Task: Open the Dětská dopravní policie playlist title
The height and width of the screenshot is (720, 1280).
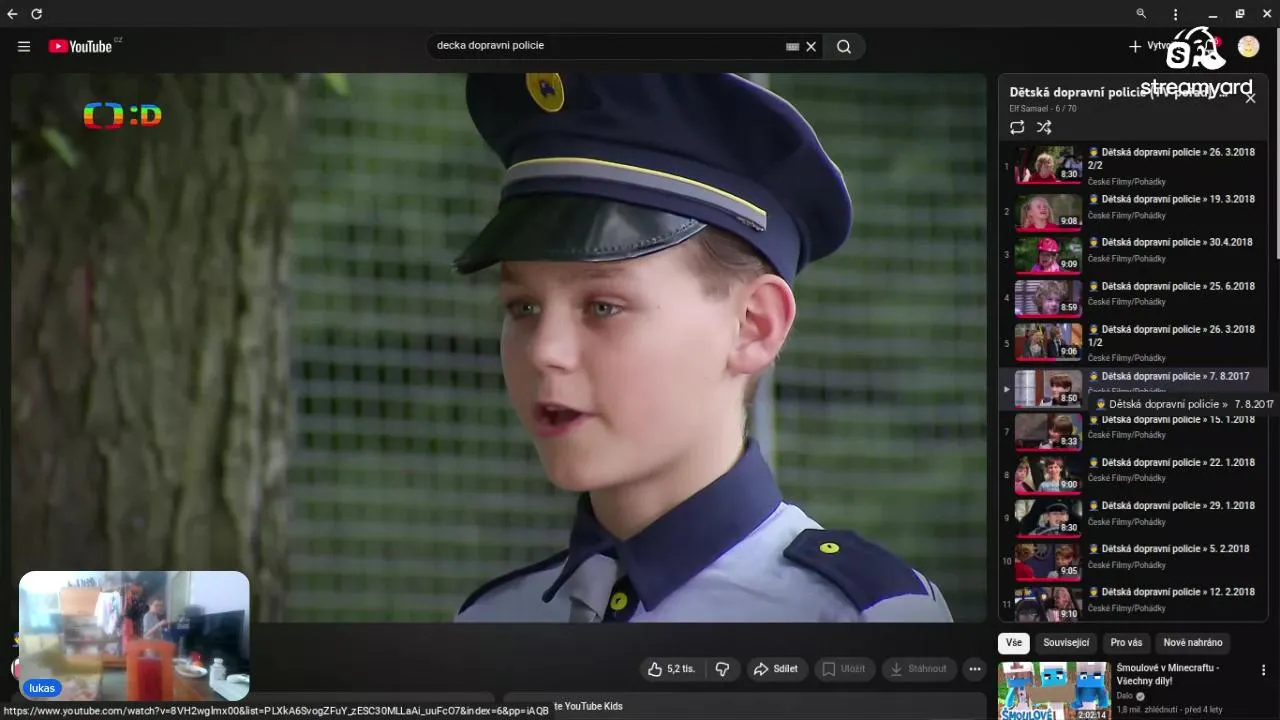Action: click(1118, 92)
